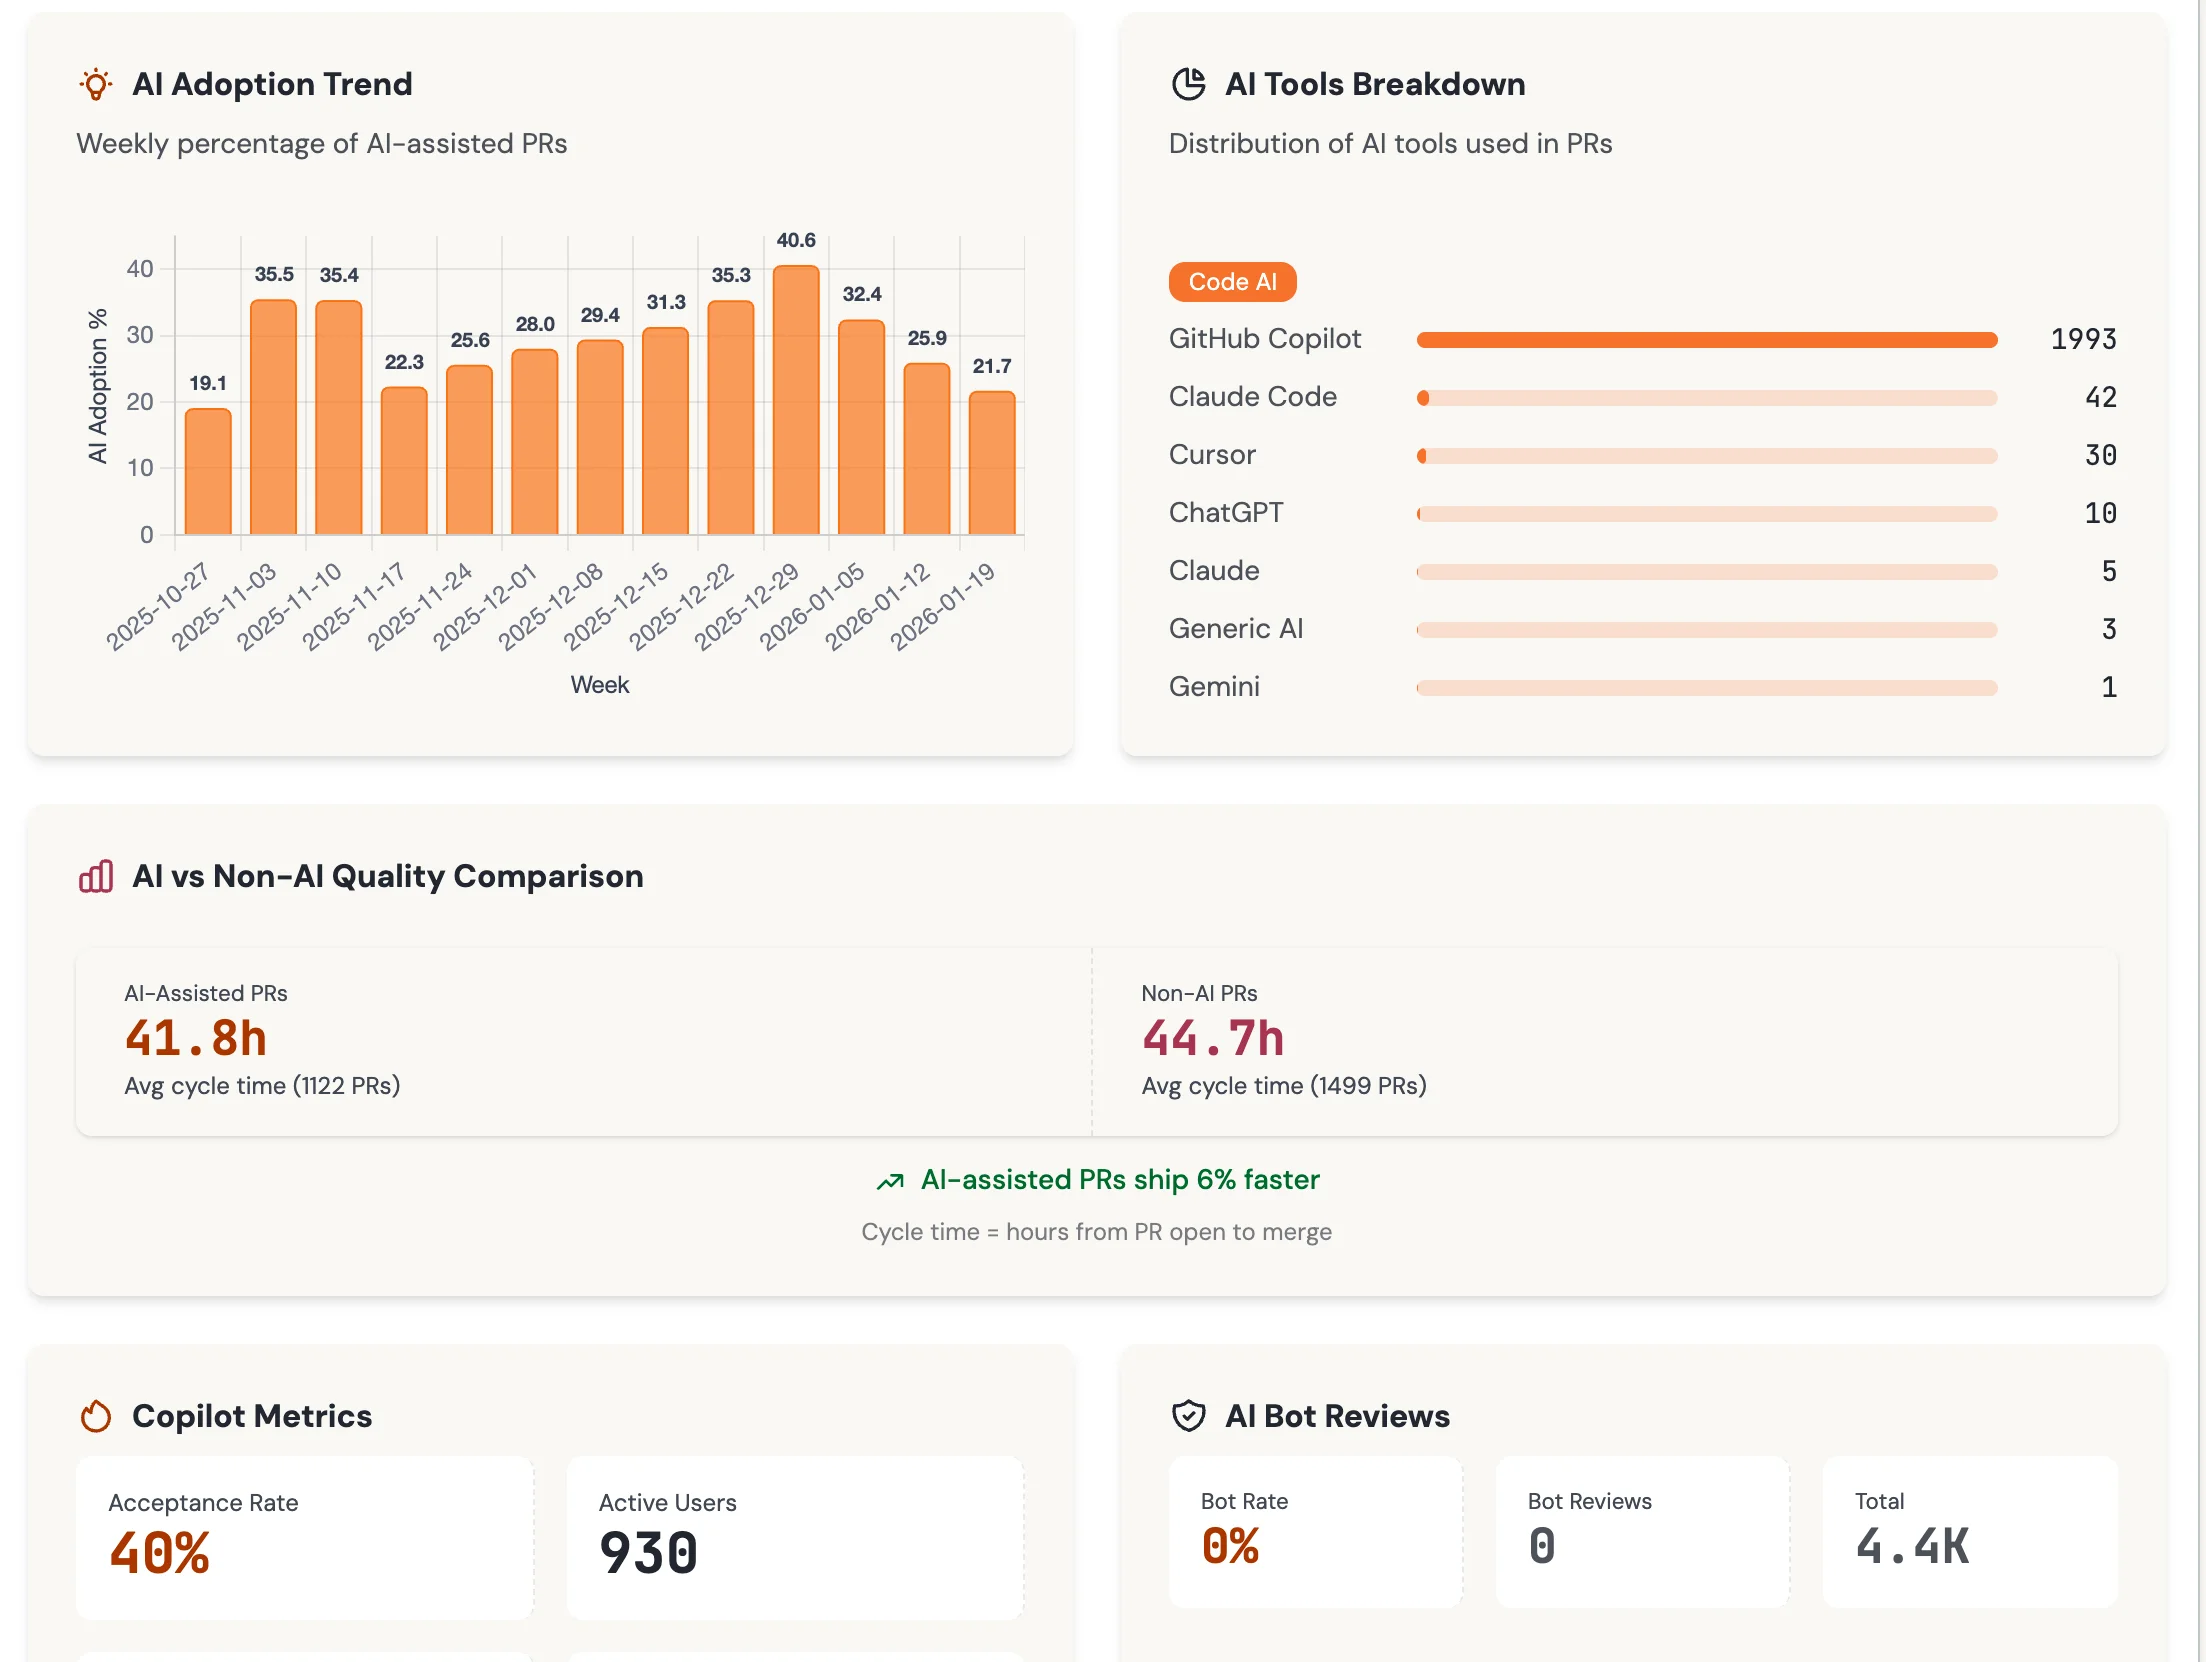This screenshot has height=1662, width=2206.
Task: Click the Gemini usage bar
Action: coord(1707,688)
